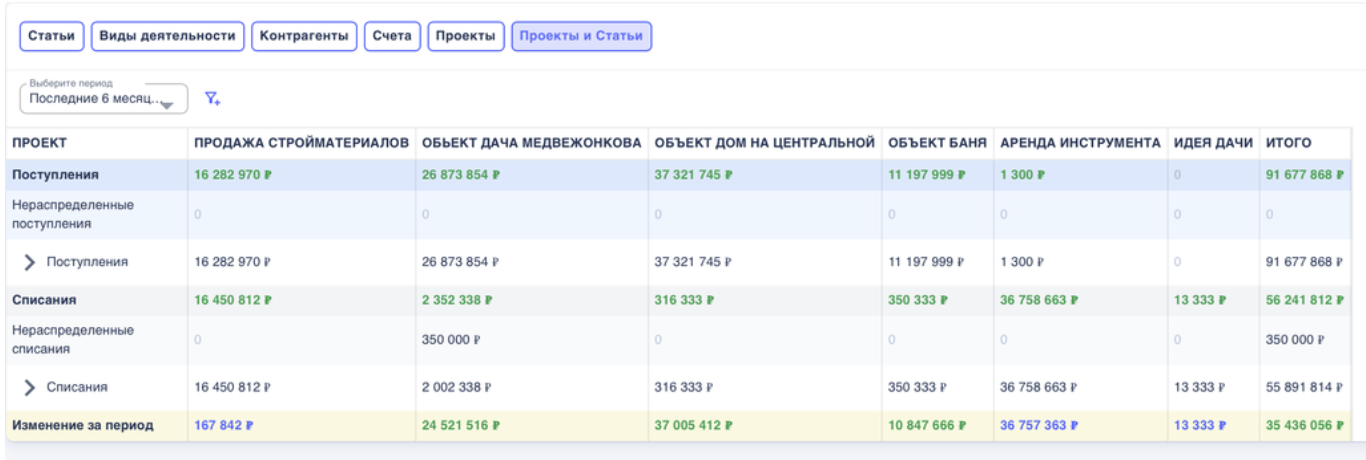Click the ПРОДАЖА СТРОЙМАТЕРИАЛОВ column header
This screenshot has width=1366, height=460.
(x=302, y=143)
